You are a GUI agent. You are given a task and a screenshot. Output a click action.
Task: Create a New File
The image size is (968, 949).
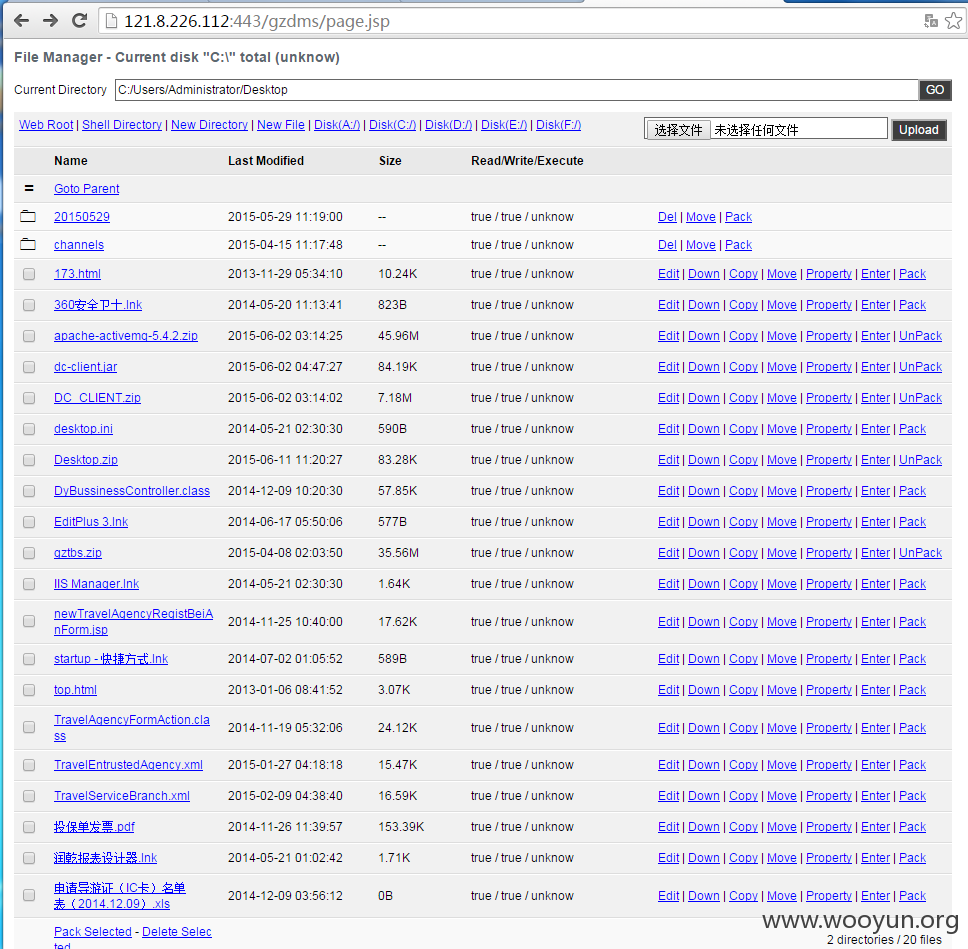coord(281,125)
